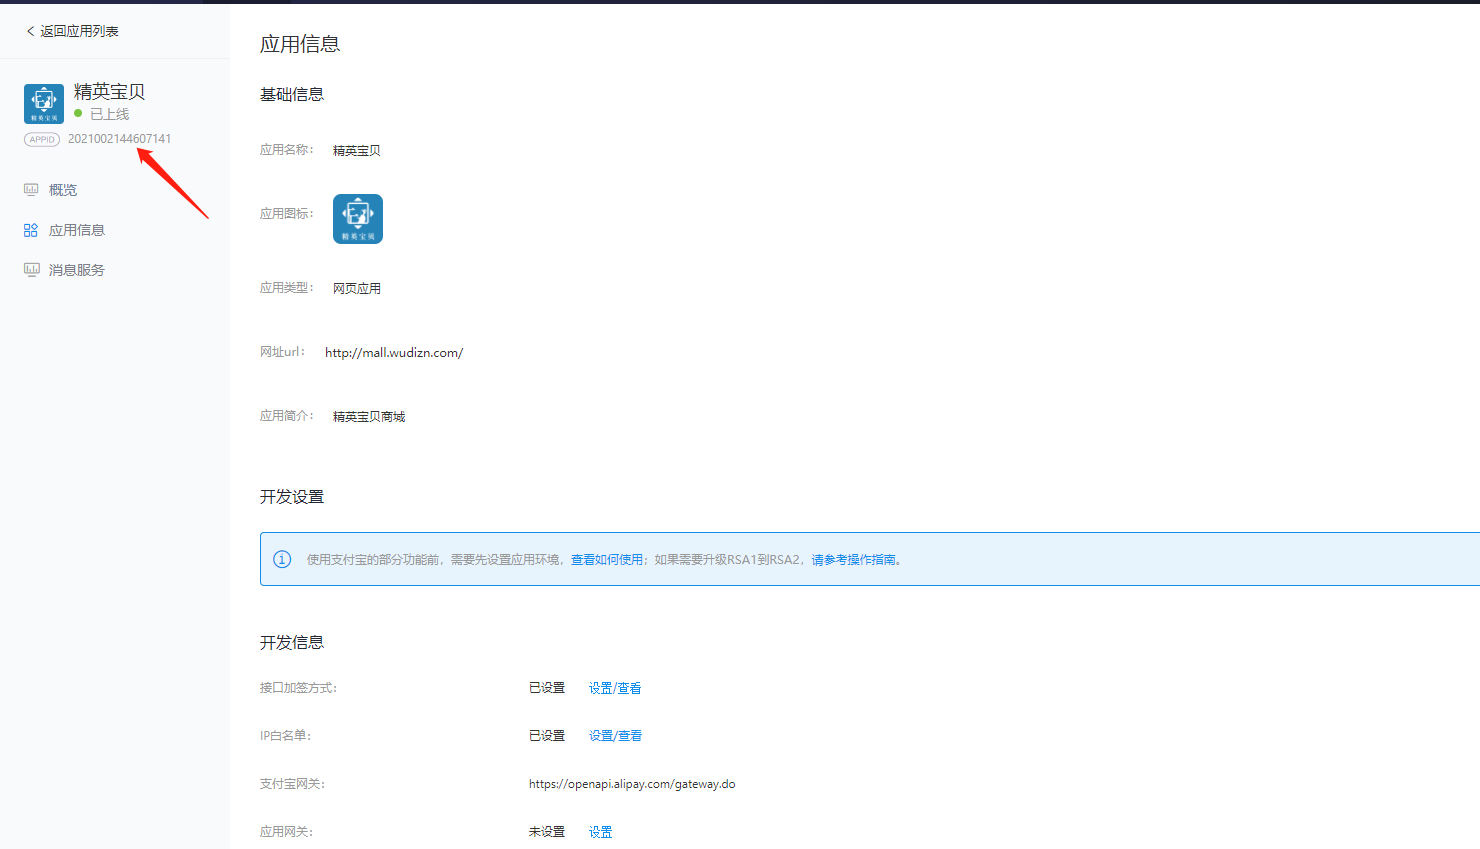Click the 精英宝贝 app name in sidebar

[109, 92]
